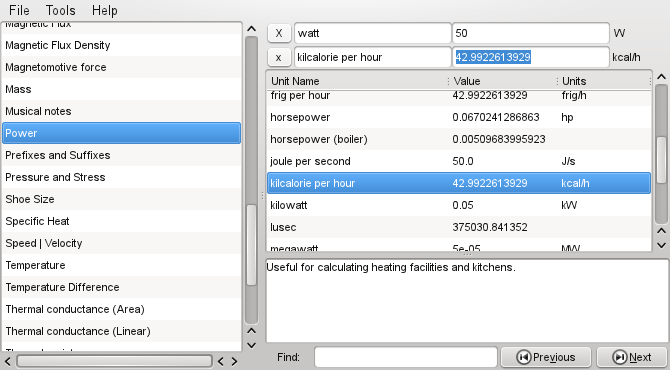
Task: Open the Tools menu
Action: coord(60,10)
